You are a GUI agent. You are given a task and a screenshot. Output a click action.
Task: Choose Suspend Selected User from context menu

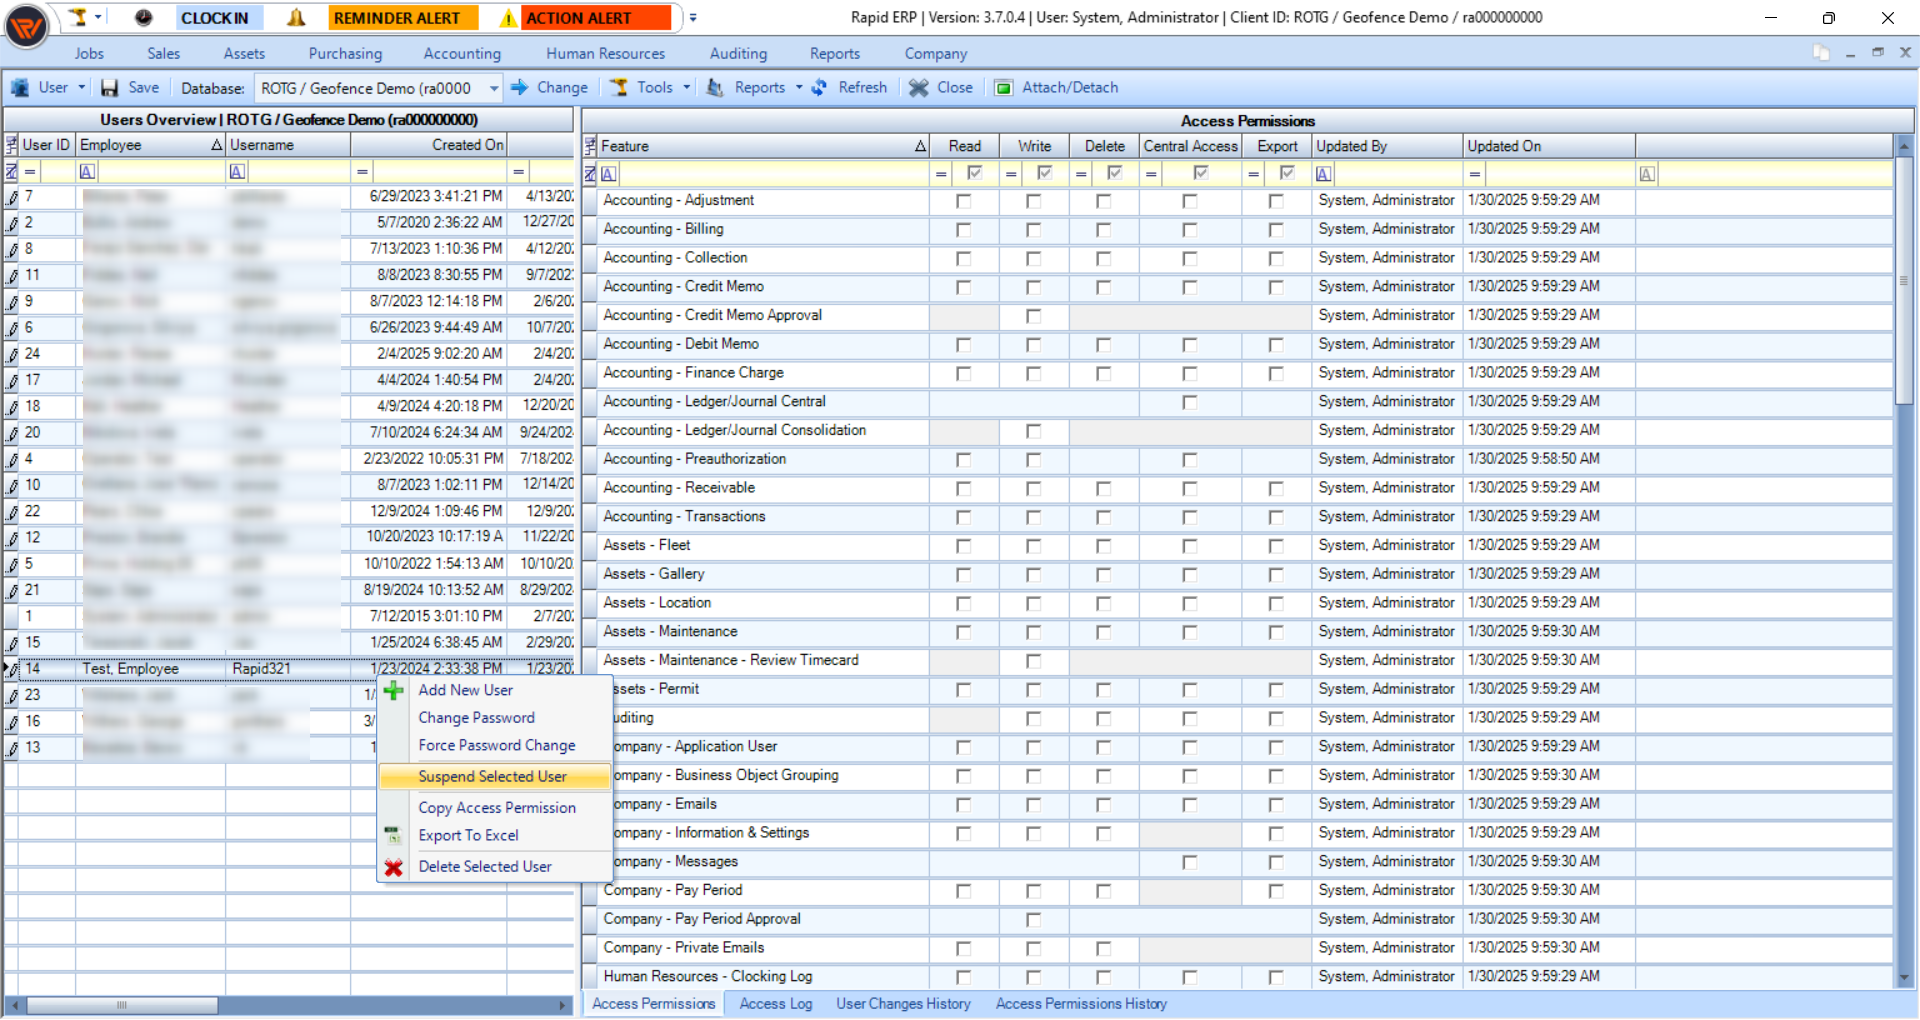[494, 777]
